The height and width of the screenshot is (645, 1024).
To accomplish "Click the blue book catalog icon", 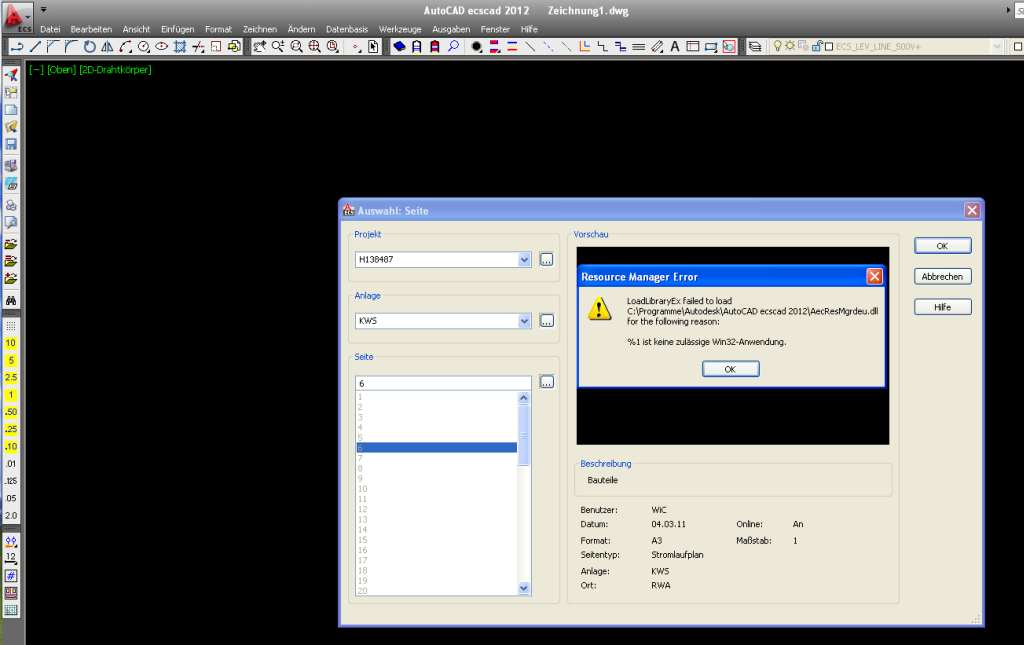I will (x=399, y=46).
